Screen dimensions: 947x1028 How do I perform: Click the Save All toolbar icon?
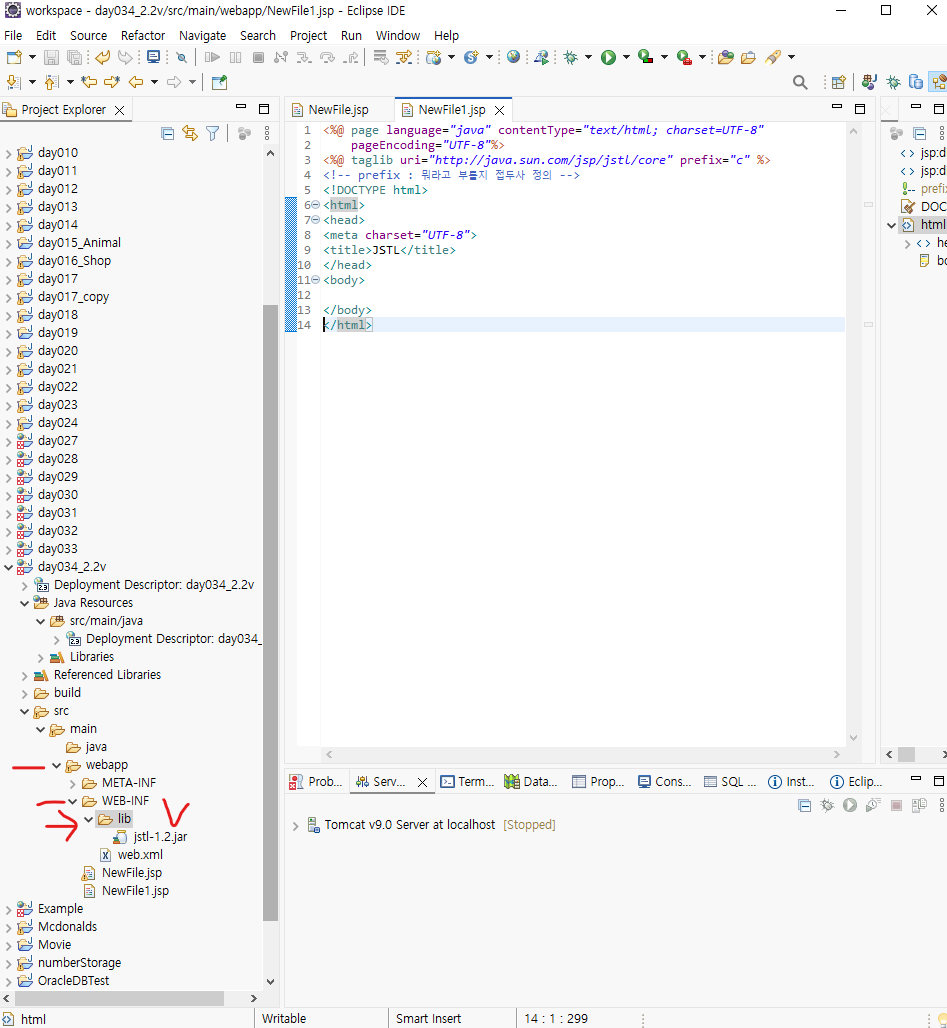point(75,58)
